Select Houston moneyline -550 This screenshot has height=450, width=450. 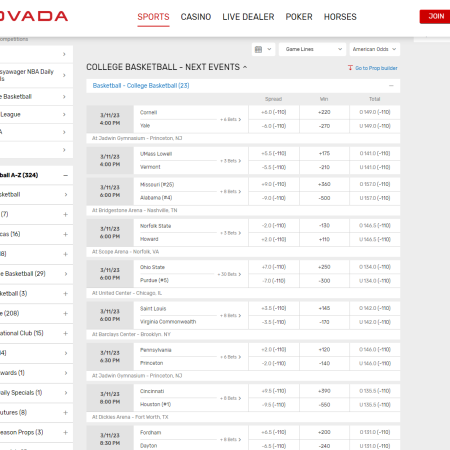[x=324, y=405]
